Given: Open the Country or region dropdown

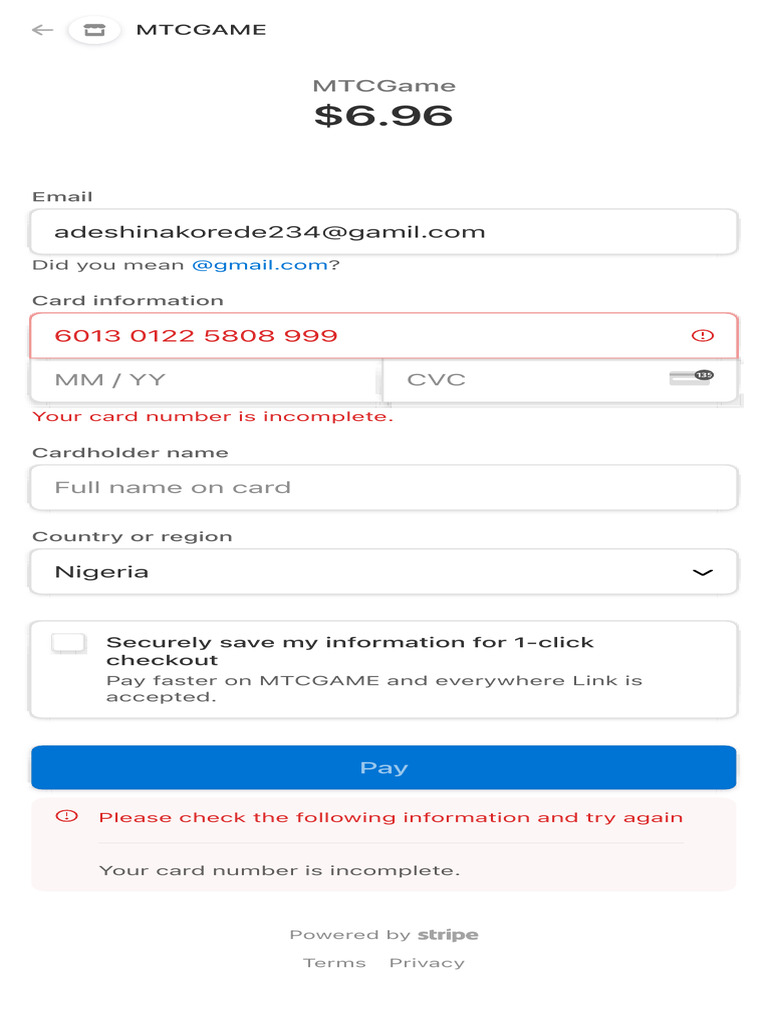Looking at the screenshot, I should [x=384, y=572].
